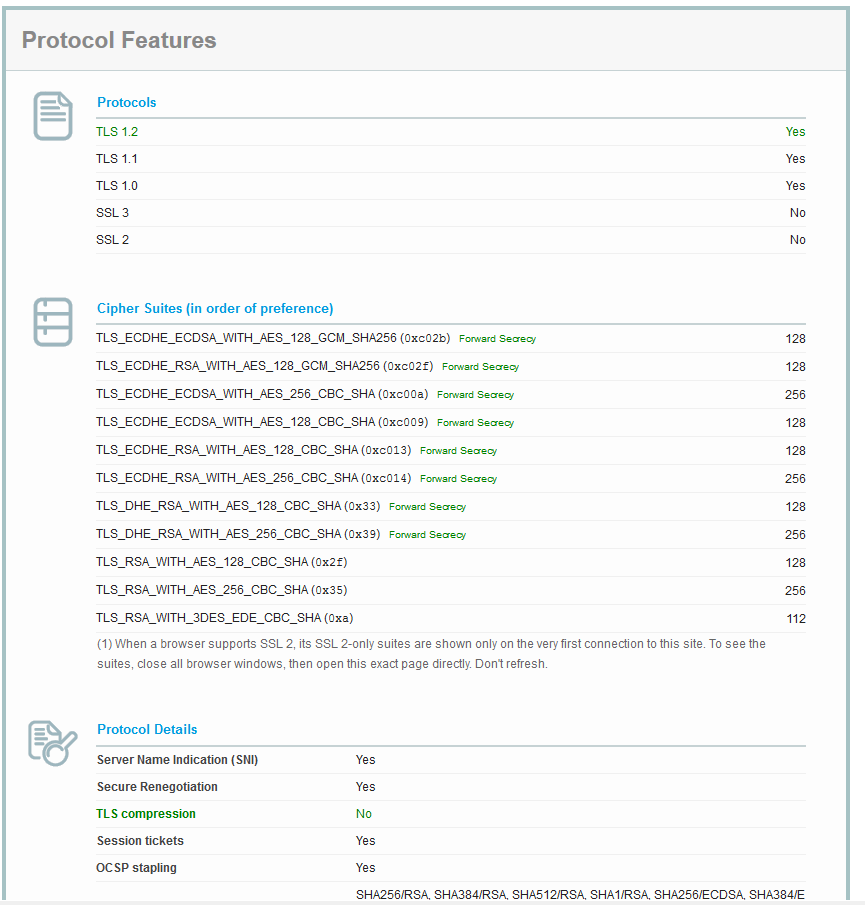Click the SSL 2 suites footnote text

pos(430,653)
